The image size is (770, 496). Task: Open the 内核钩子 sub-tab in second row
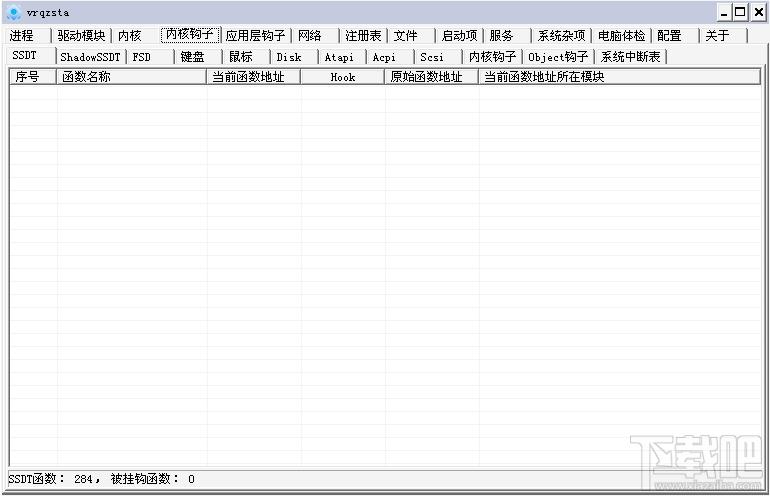pyautogui.click(x=493, y=57)
